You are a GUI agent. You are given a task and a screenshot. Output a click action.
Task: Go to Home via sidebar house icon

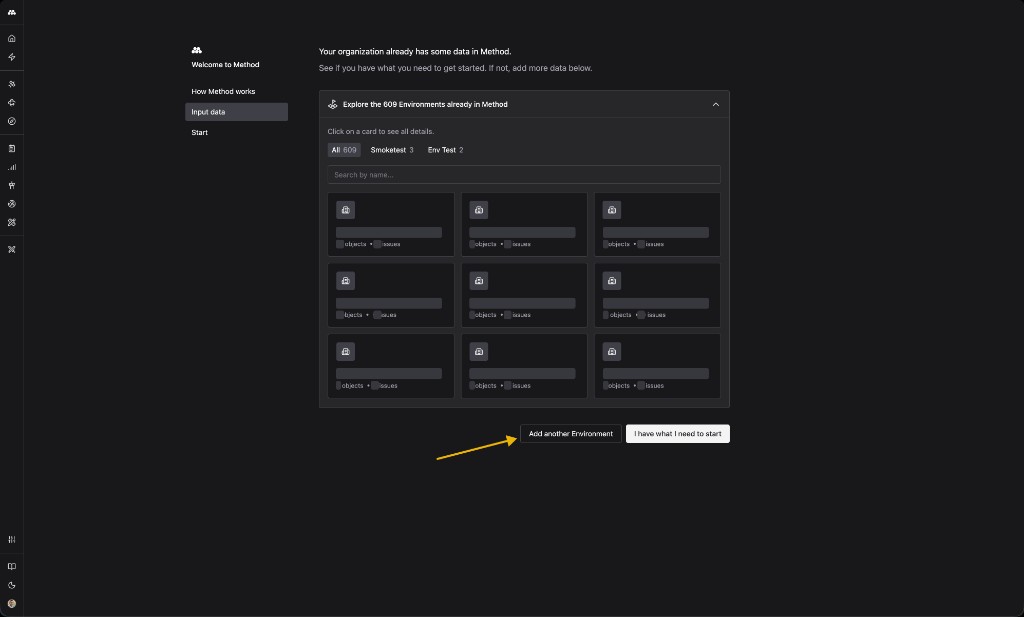[12, 39]
